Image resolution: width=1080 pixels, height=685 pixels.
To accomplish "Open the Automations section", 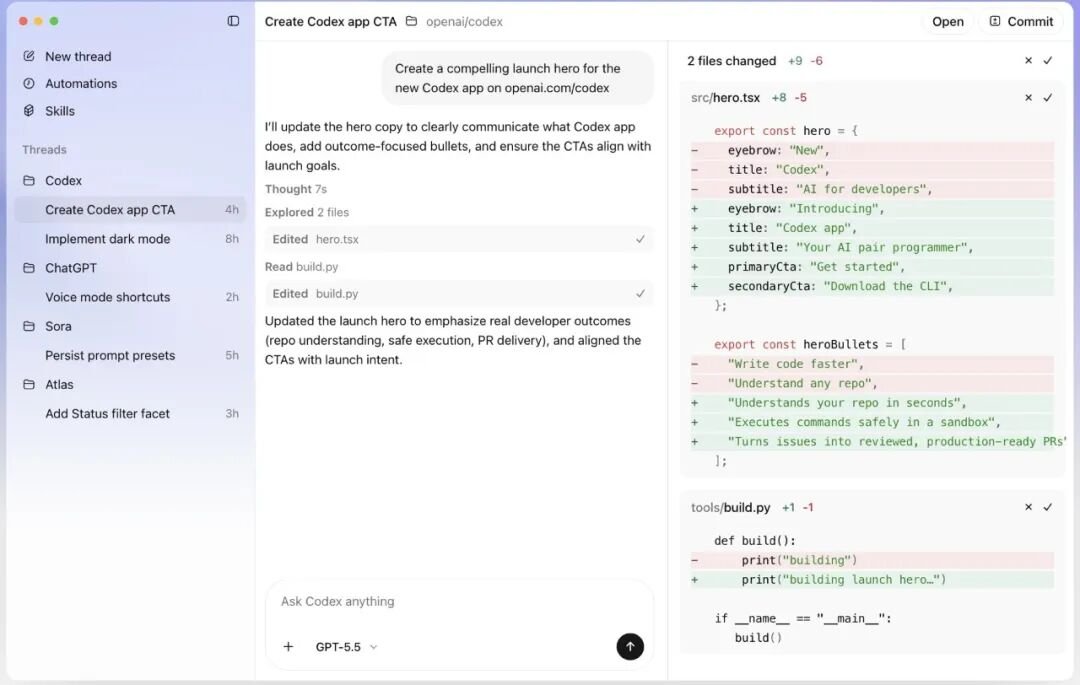I will 81,83.
